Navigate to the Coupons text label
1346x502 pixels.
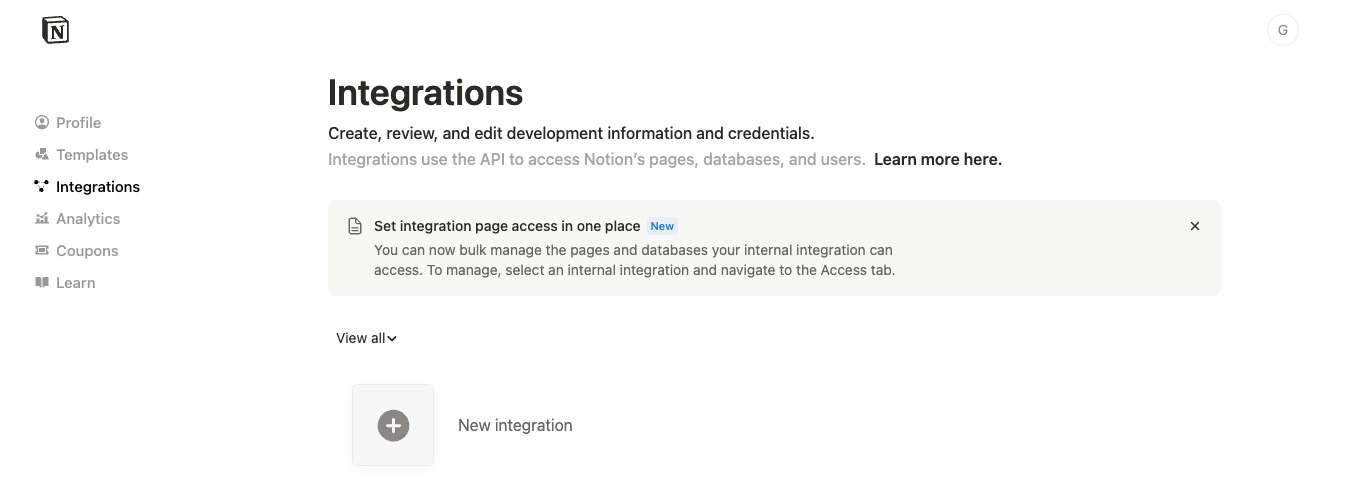click(87, 251)
